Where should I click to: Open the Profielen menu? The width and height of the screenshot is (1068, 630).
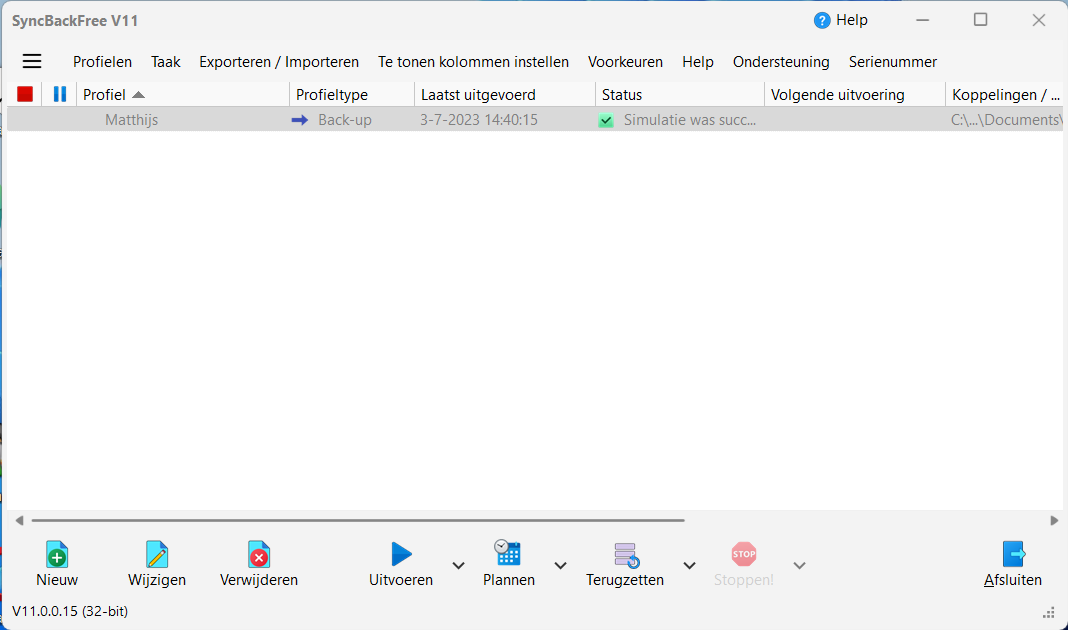coord(102,62)
